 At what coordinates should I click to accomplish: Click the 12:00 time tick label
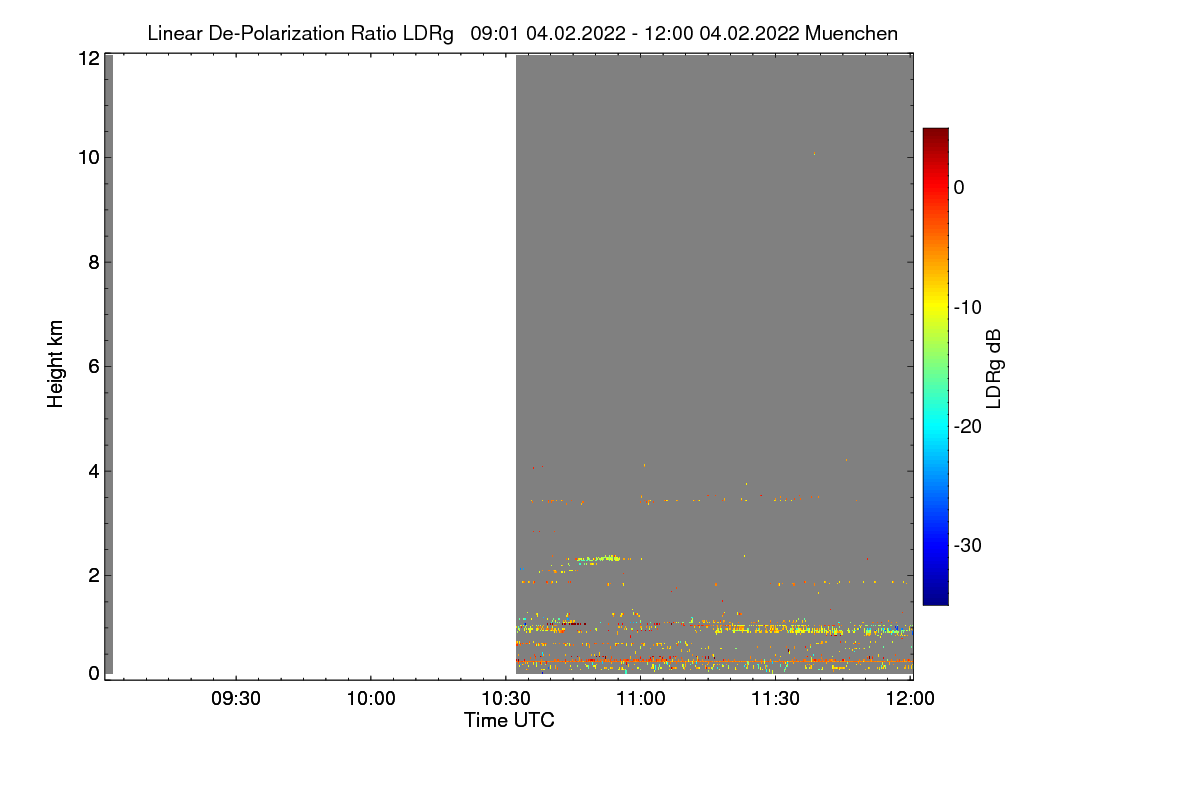click(911, 699)
